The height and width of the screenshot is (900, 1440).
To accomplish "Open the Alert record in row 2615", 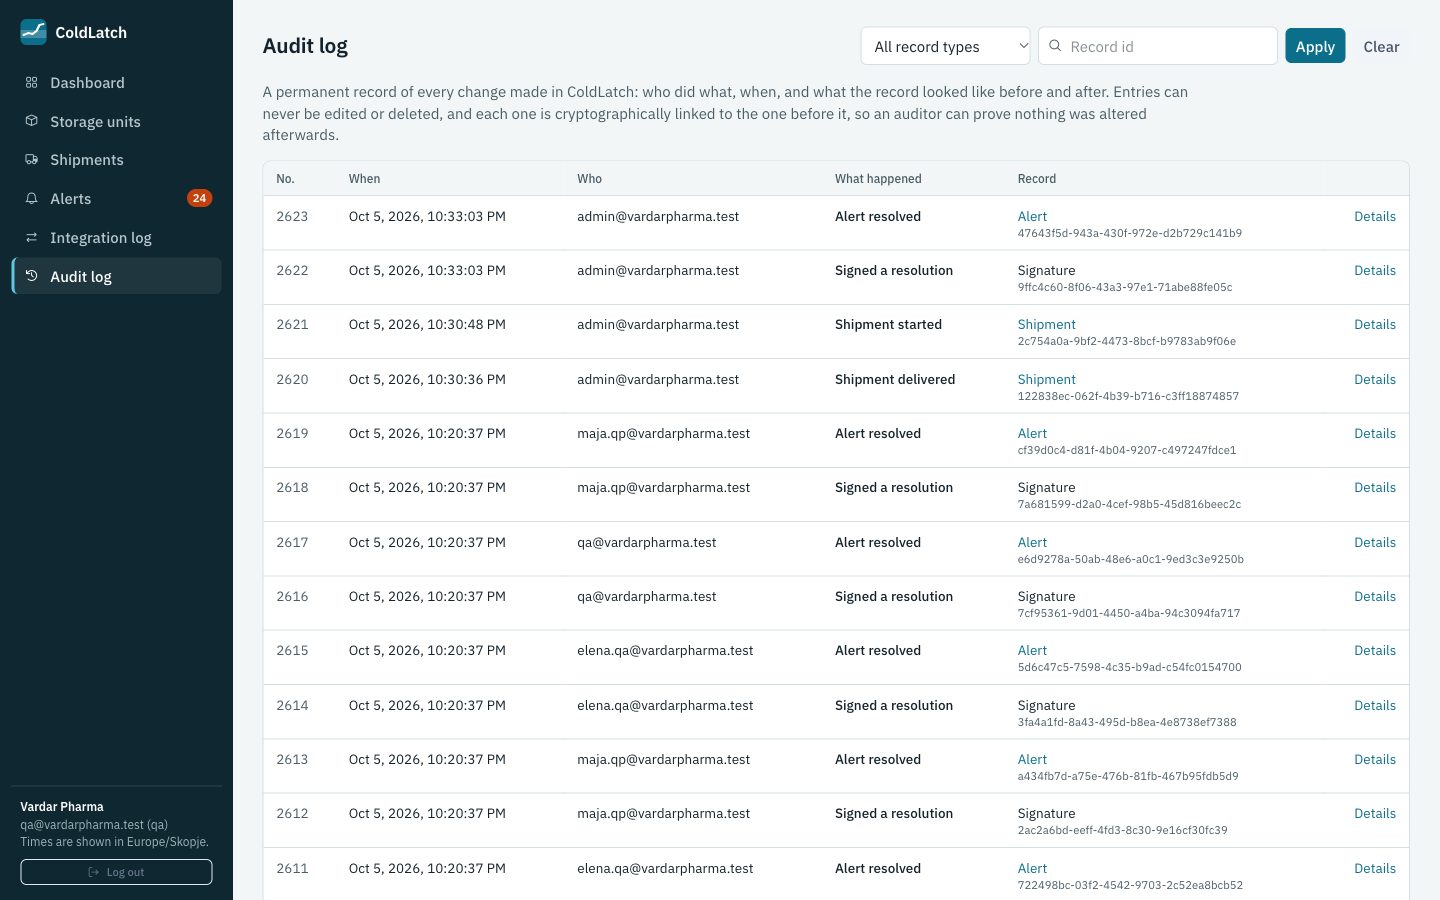I will 1032,650.
